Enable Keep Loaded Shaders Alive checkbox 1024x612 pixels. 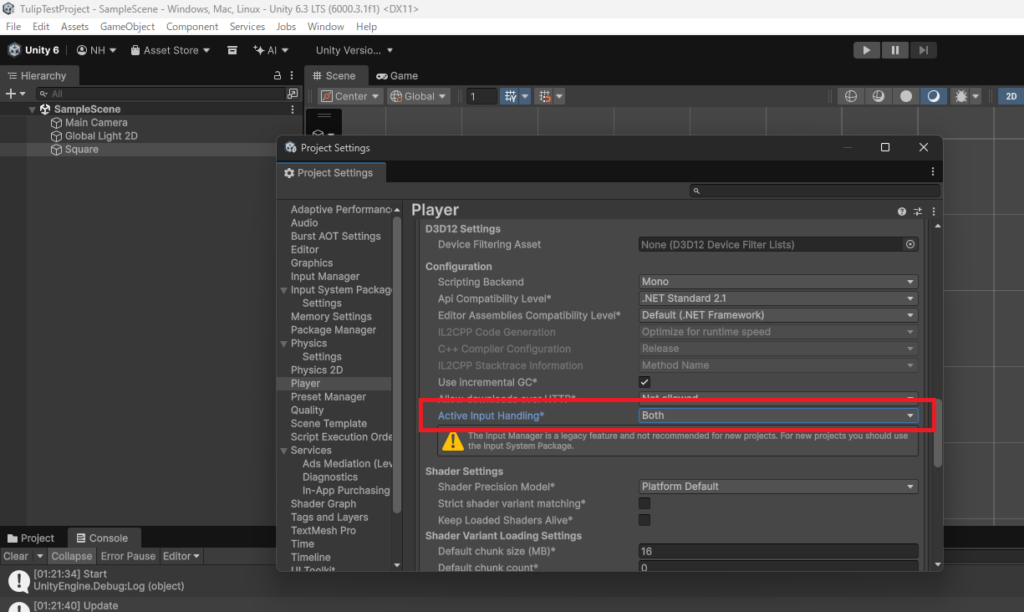pyautogui.click(x=645, y=520)
